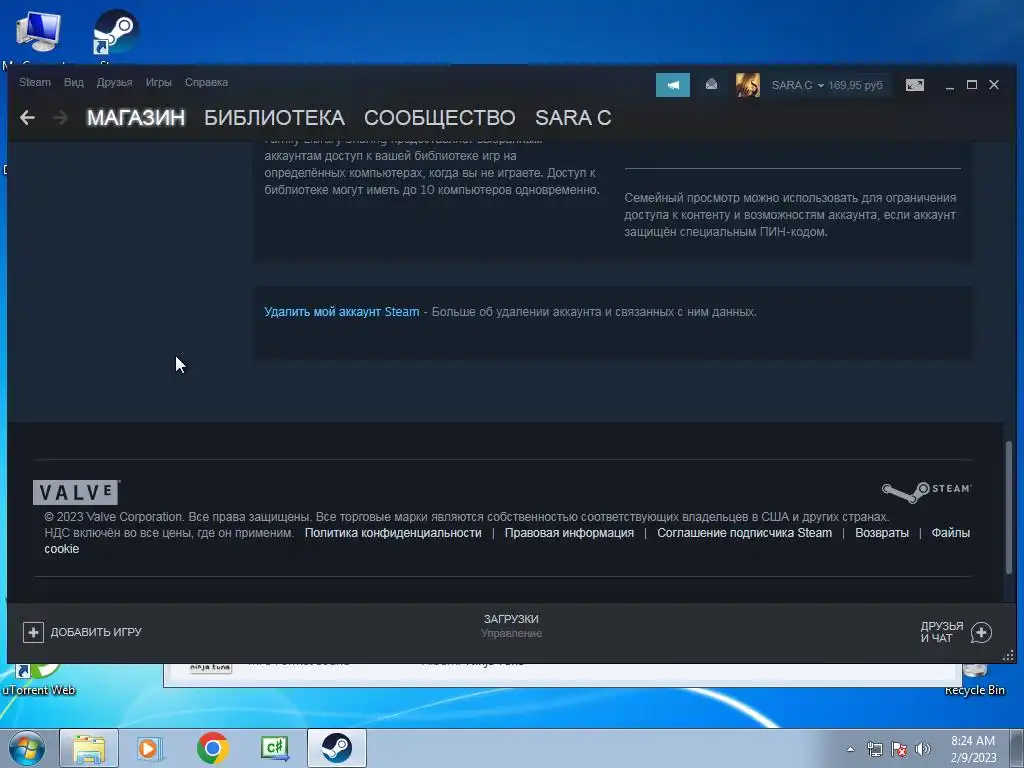This screenshot has width=1024, height=768.
Task: Click the 169,95 руб wallet balance
Action: 856,85
